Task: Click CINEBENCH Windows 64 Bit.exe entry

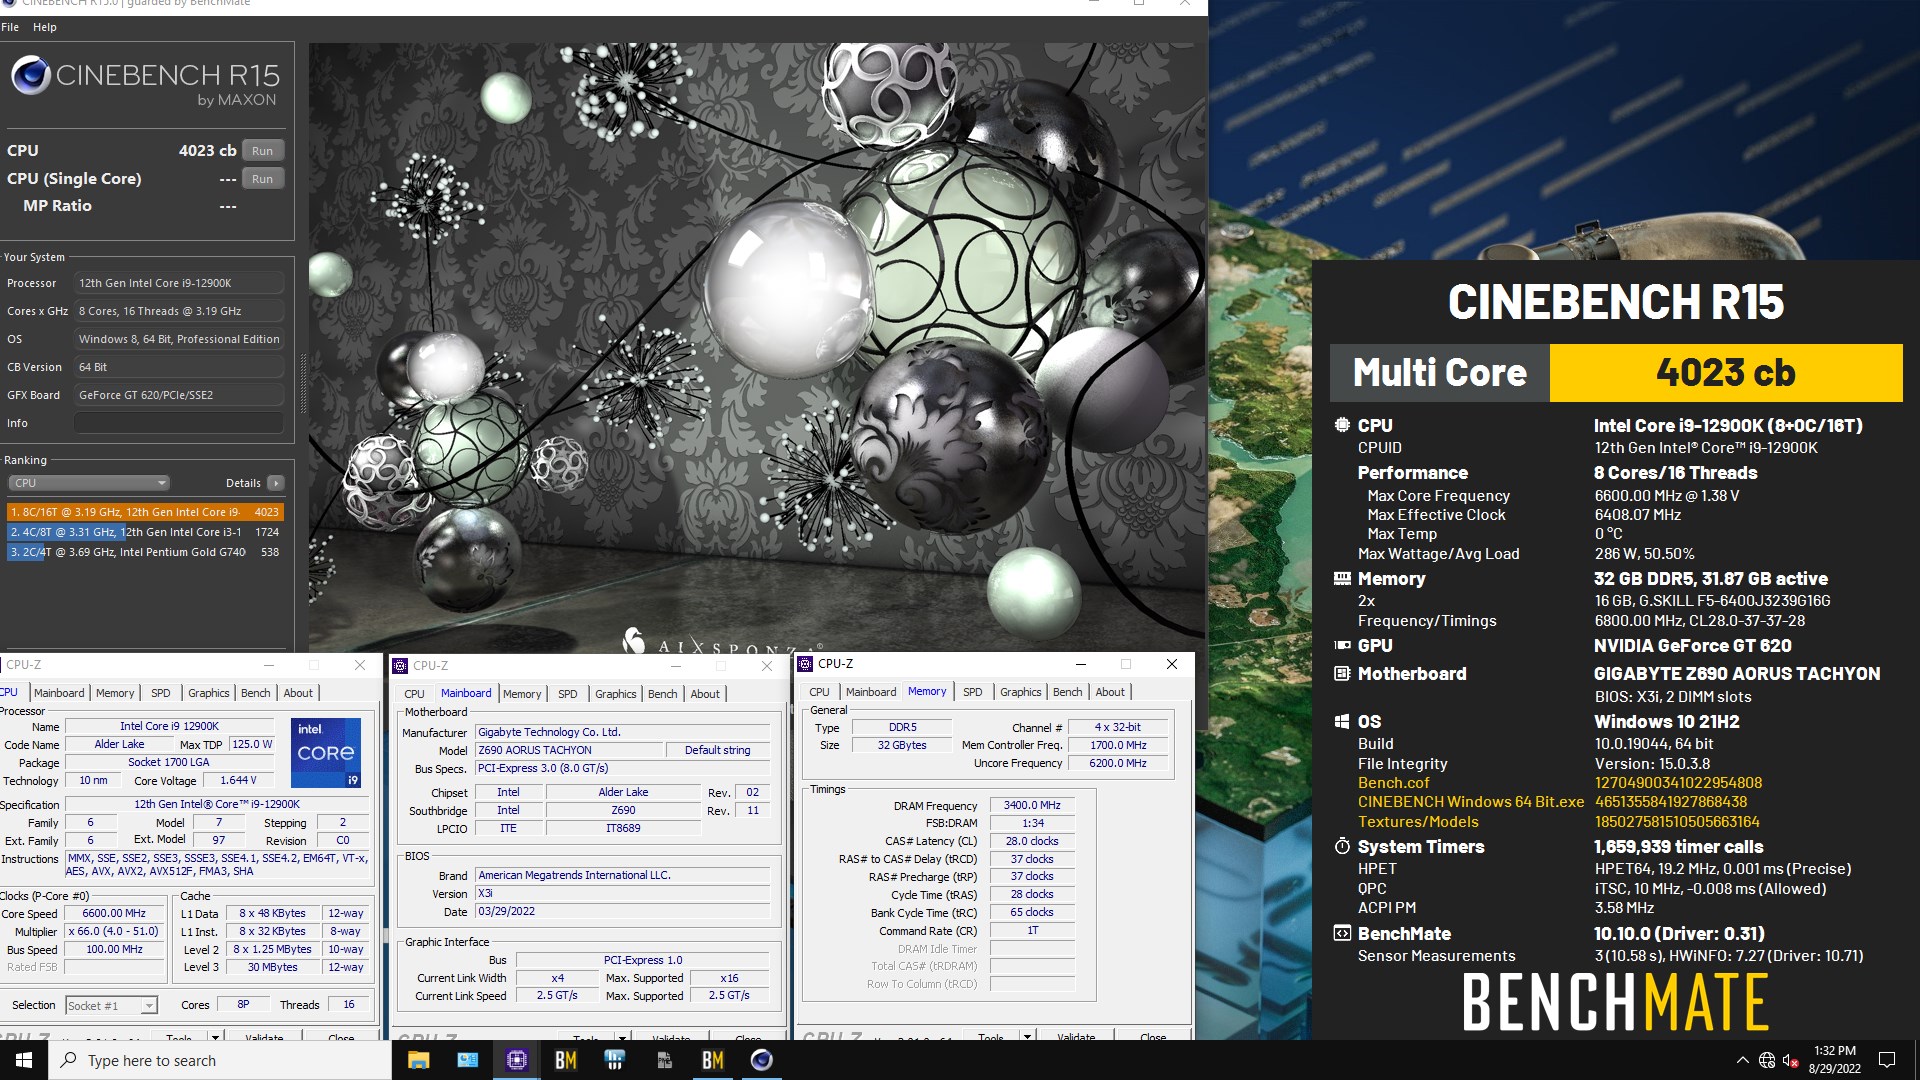Action: 1471,801
